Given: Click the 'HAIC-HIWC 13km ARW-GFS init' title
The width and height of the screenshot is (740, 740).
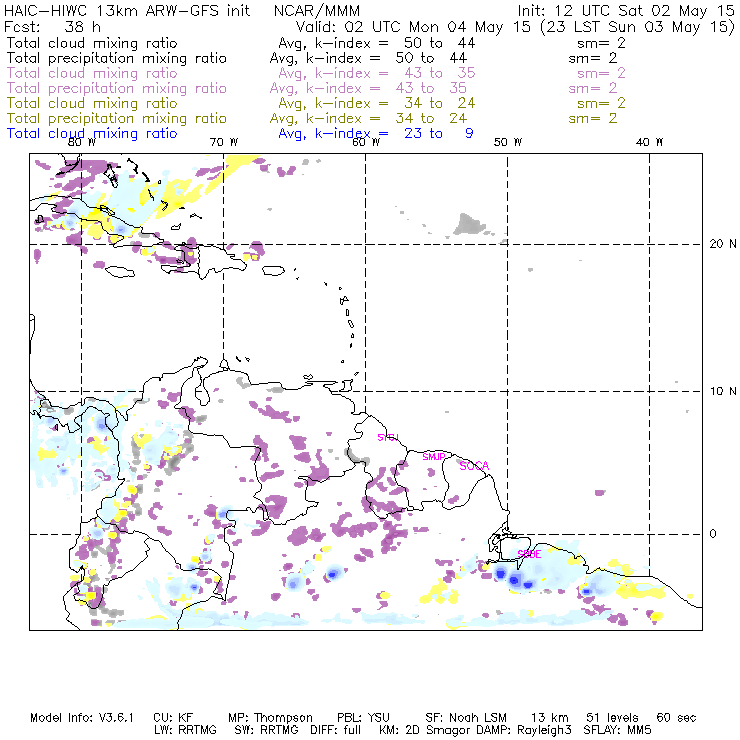Looking at the screenshot, I should (x=127, y=10).
